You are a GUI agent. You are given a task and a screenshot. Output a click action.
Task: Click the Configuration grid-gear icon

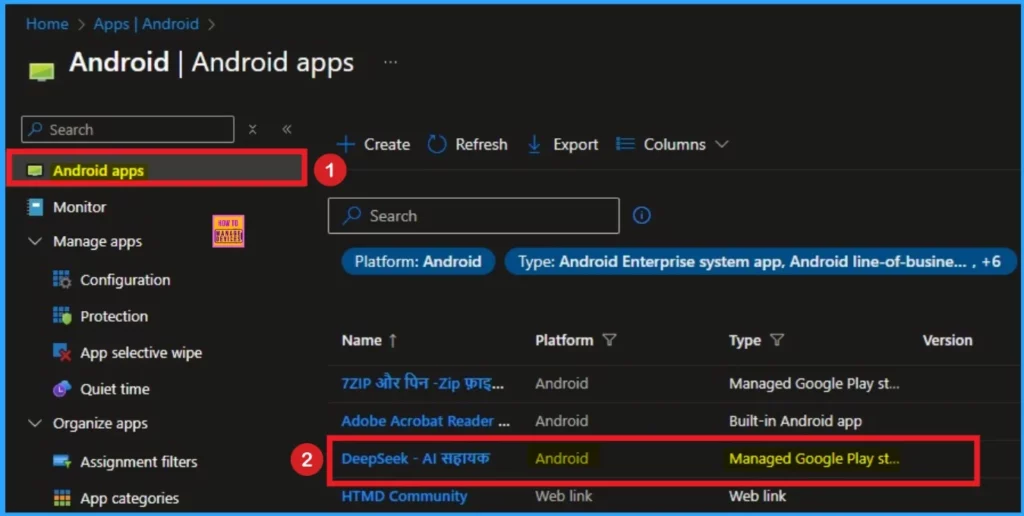[x=62, y=280]
